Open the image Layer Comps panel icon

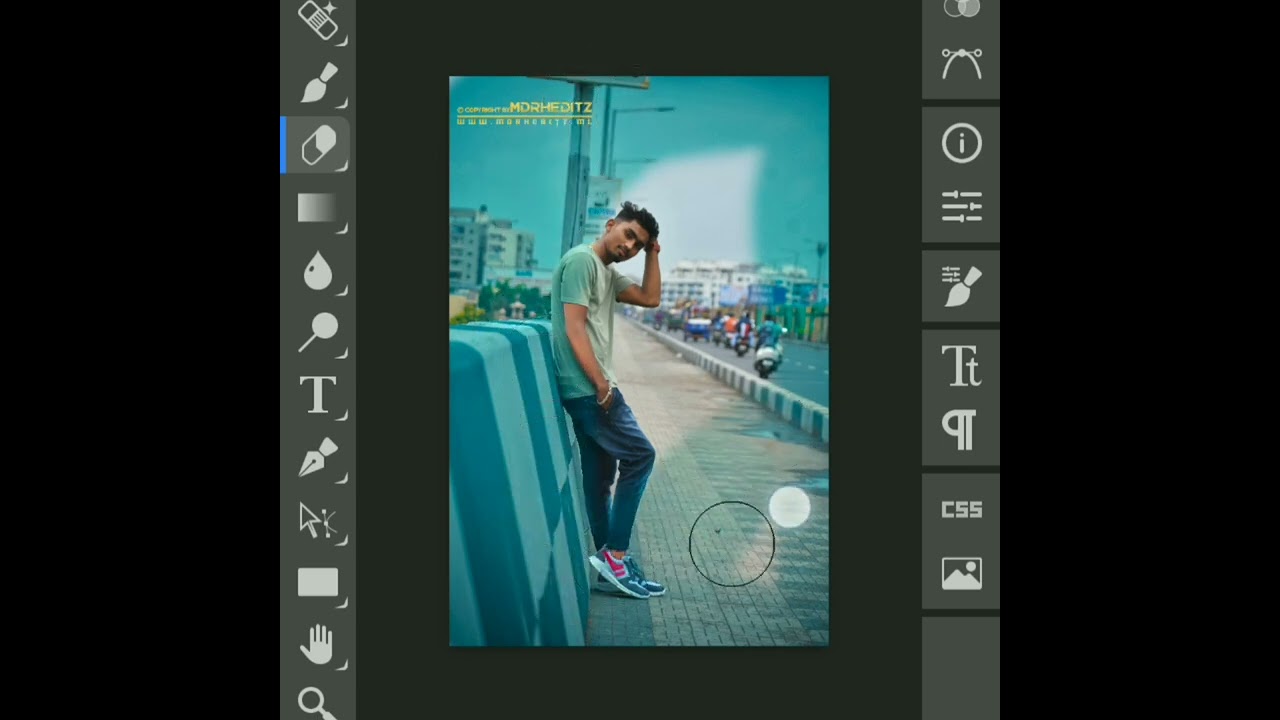click(961, 574)
